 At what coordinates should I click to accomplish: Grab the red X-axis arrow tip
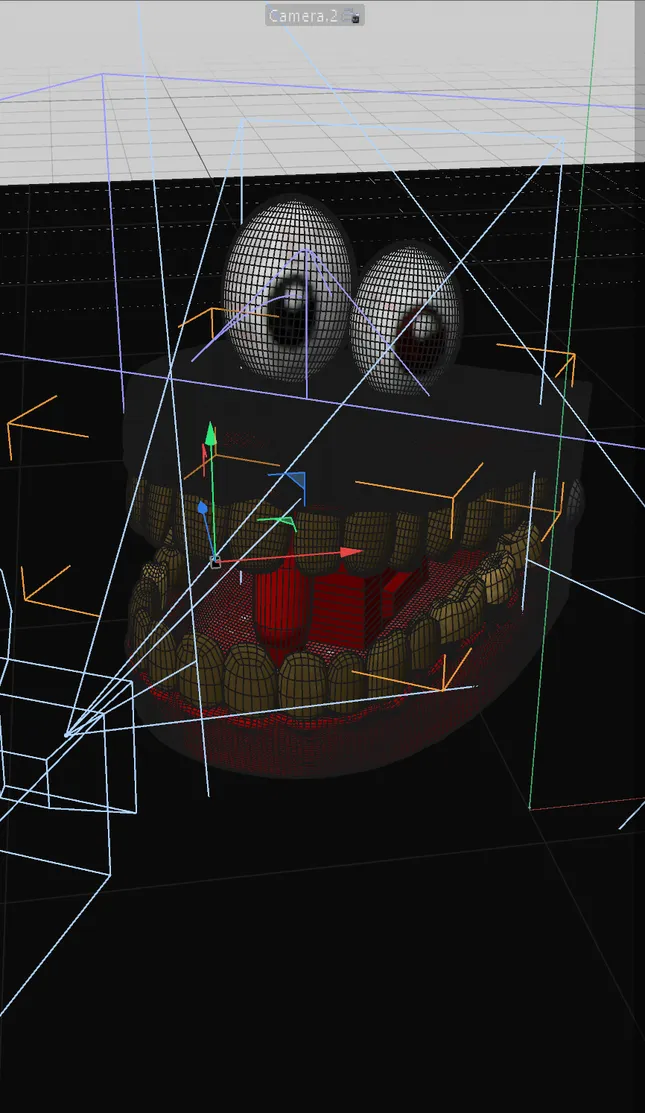coord(351,552)
